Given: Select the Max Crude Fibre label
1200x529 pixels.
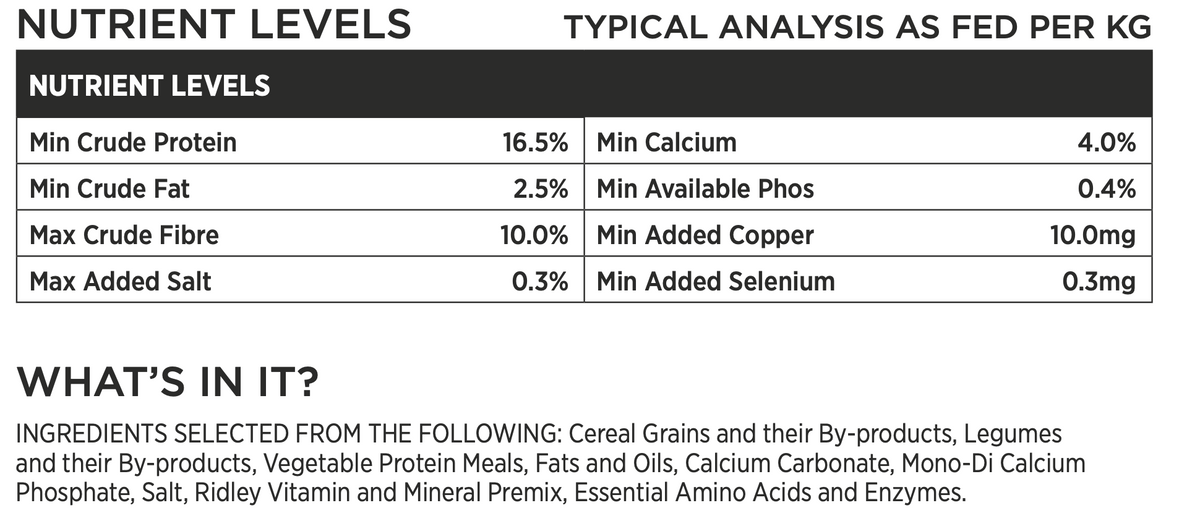Looking at the screenshot, I should pos(124,236).
